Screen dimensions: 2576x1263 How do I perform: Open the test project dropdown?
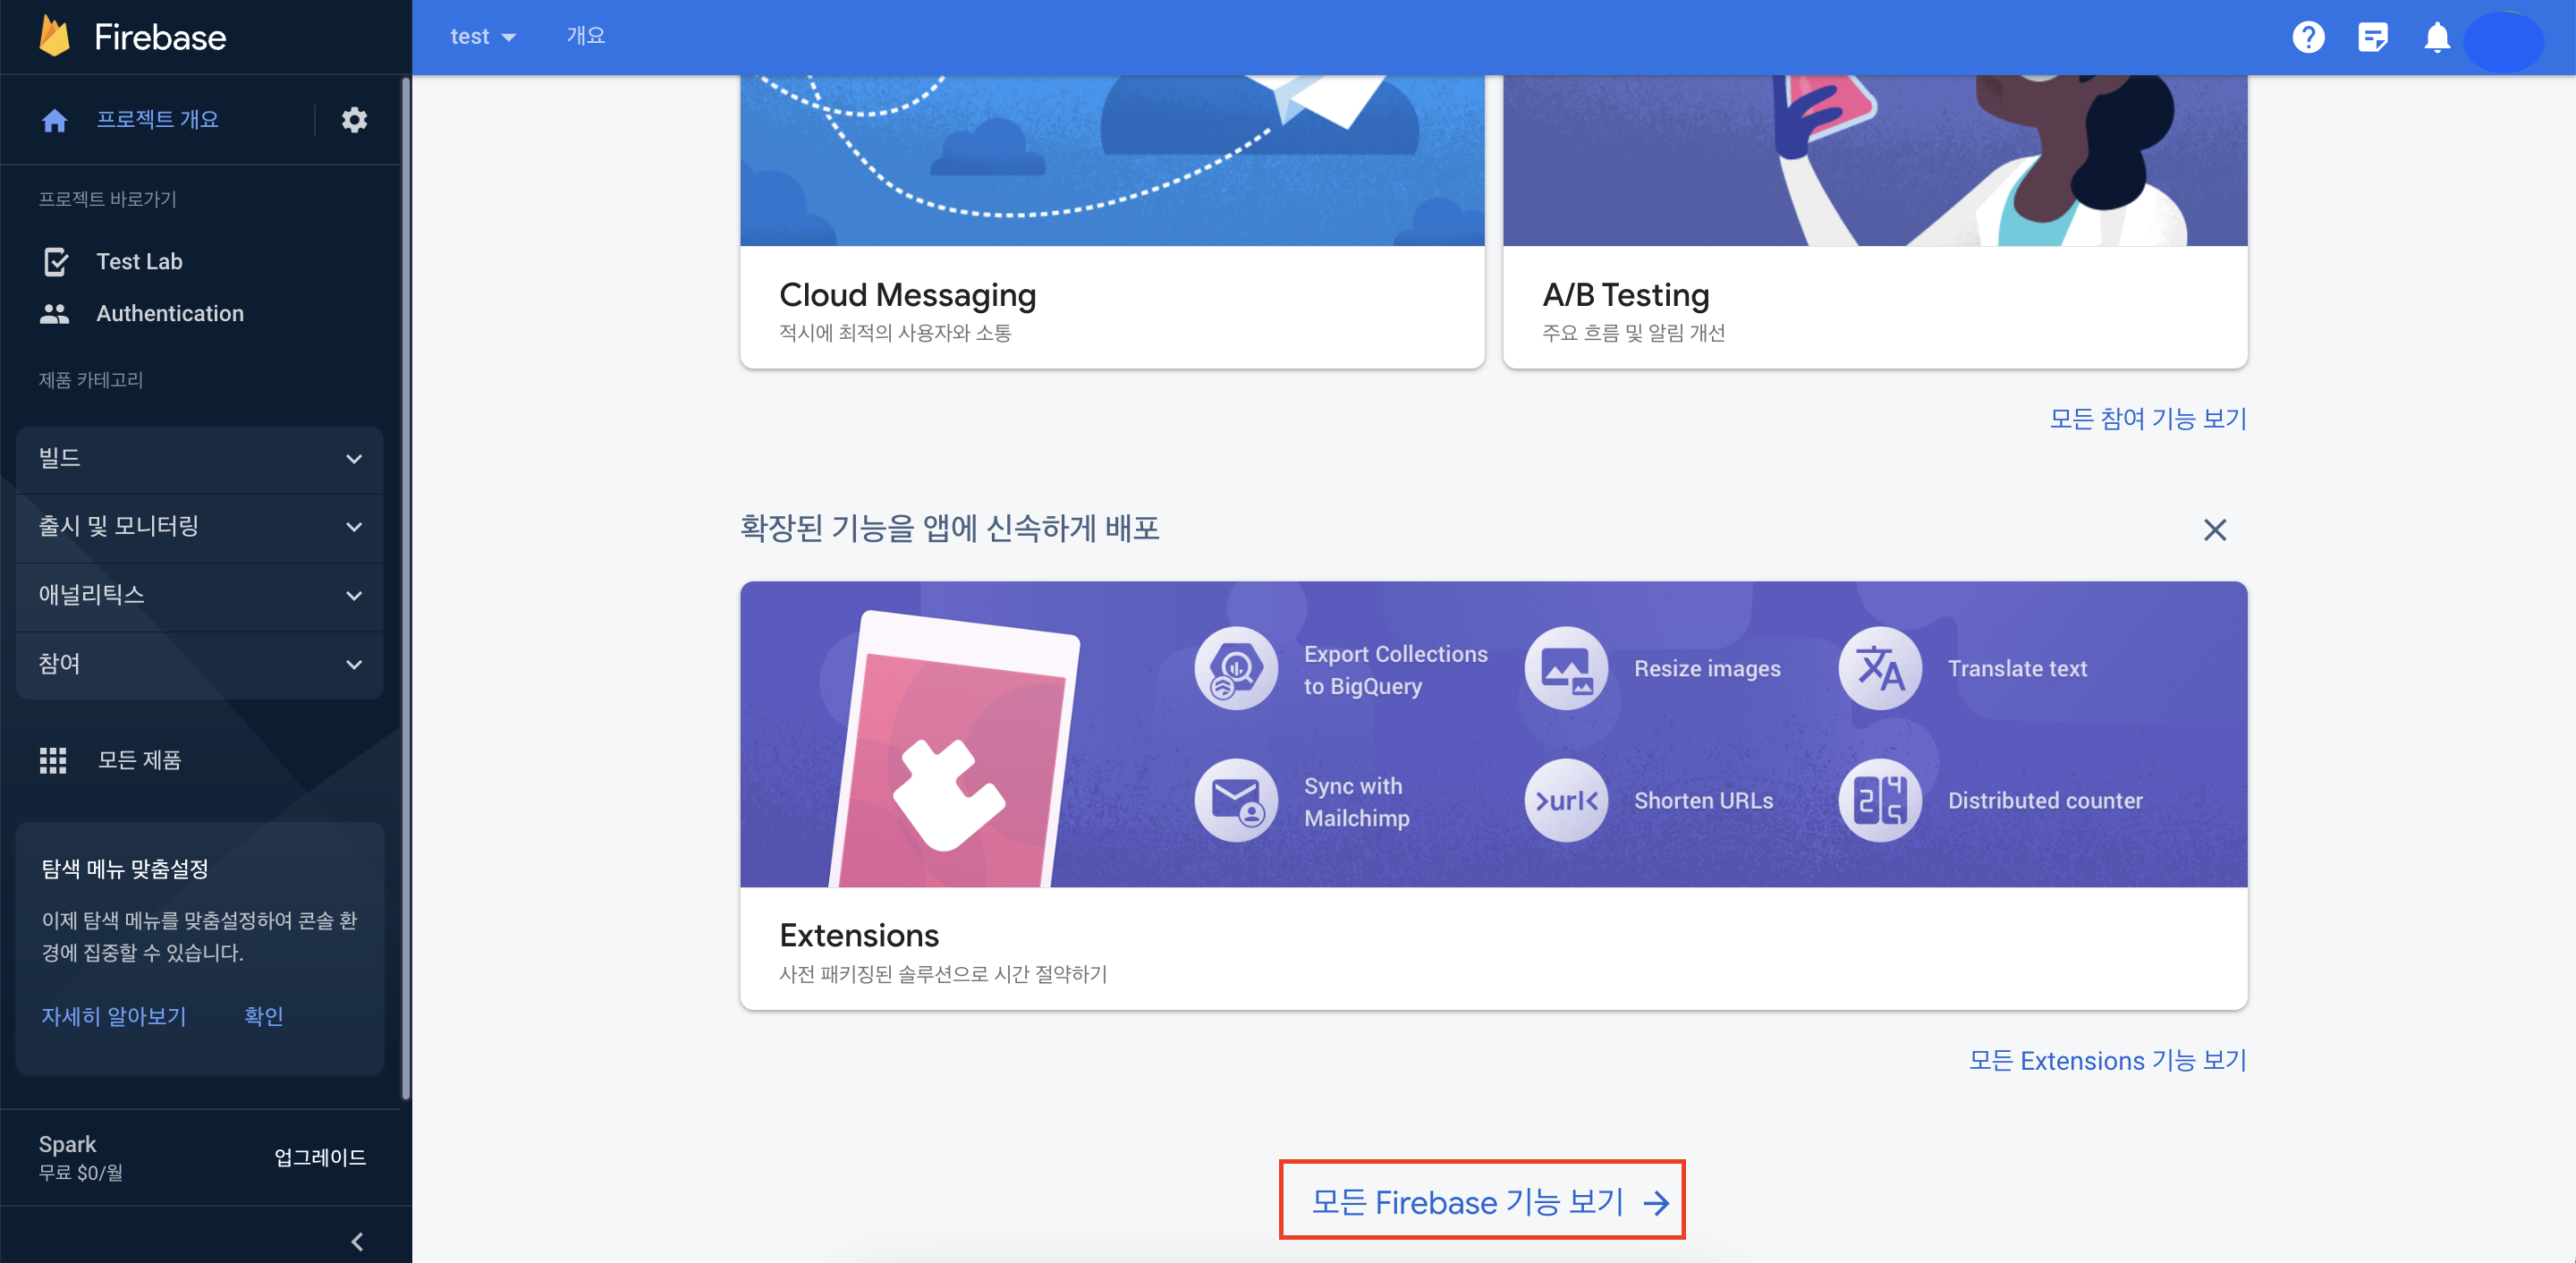pos(483,37)
